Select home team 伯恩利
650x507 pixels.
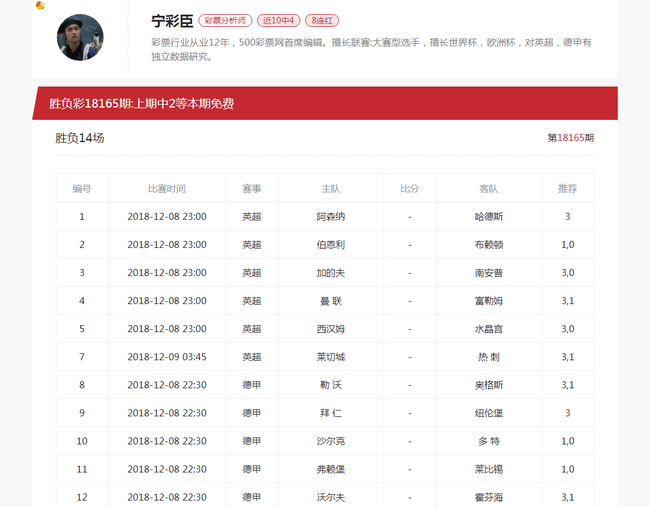click(x=331, y=245)
